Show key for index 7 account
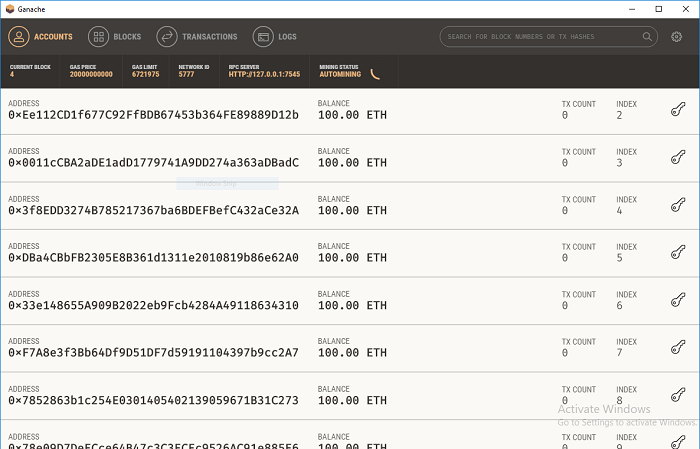 click(678, 347)
